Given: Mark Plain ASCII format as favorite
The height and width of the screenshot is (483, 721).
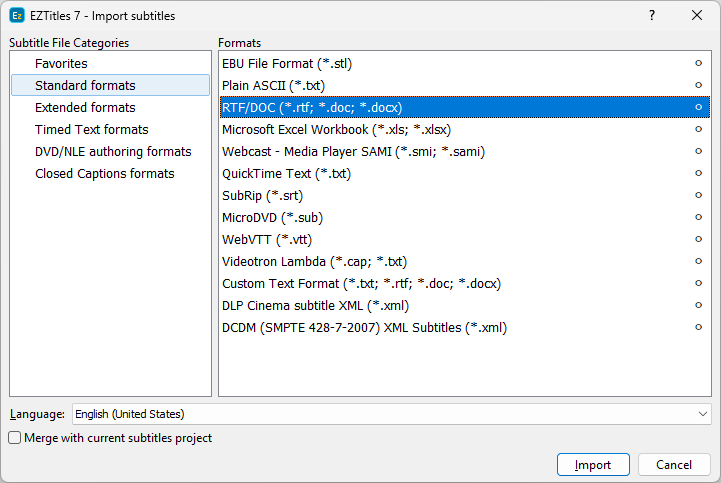Looking at the screenshot, I should pos(698,85).
